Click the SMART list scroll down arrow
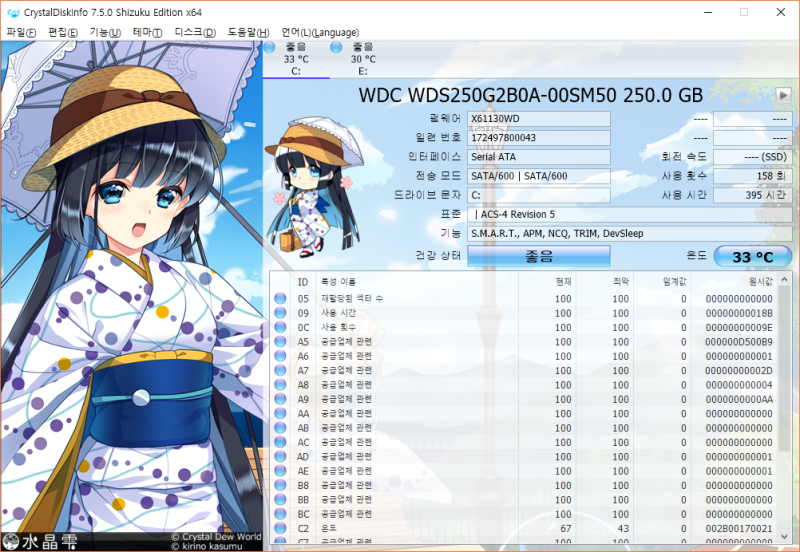Viewport: 800px width, 552px height. click(785, 536)
